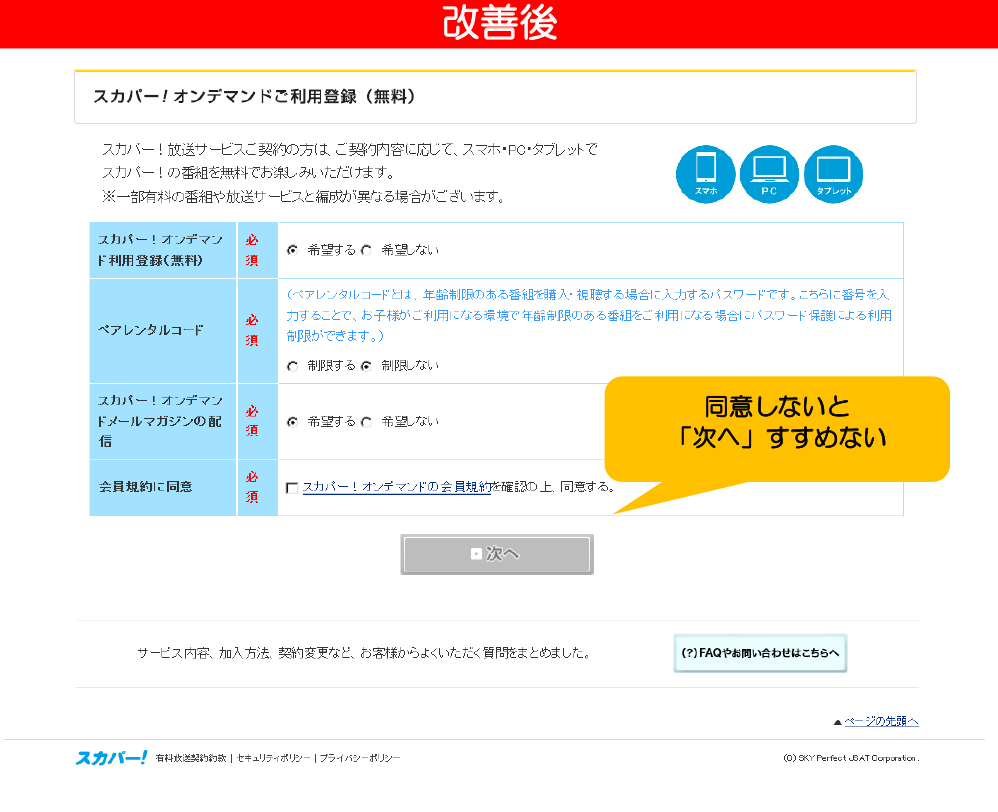Click the ペアレンタルコード row label
The image size is (998, 812).
[x=151, y=330]
